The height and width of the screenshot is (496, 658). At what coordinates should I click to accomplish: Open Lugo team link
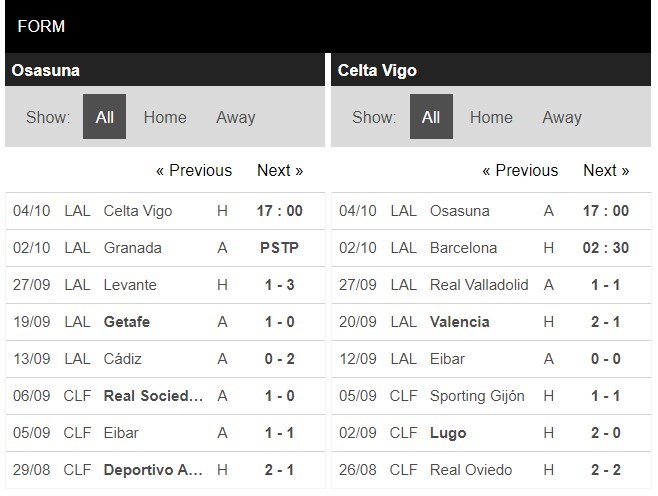pyautogui.click(x=448, y=433)
